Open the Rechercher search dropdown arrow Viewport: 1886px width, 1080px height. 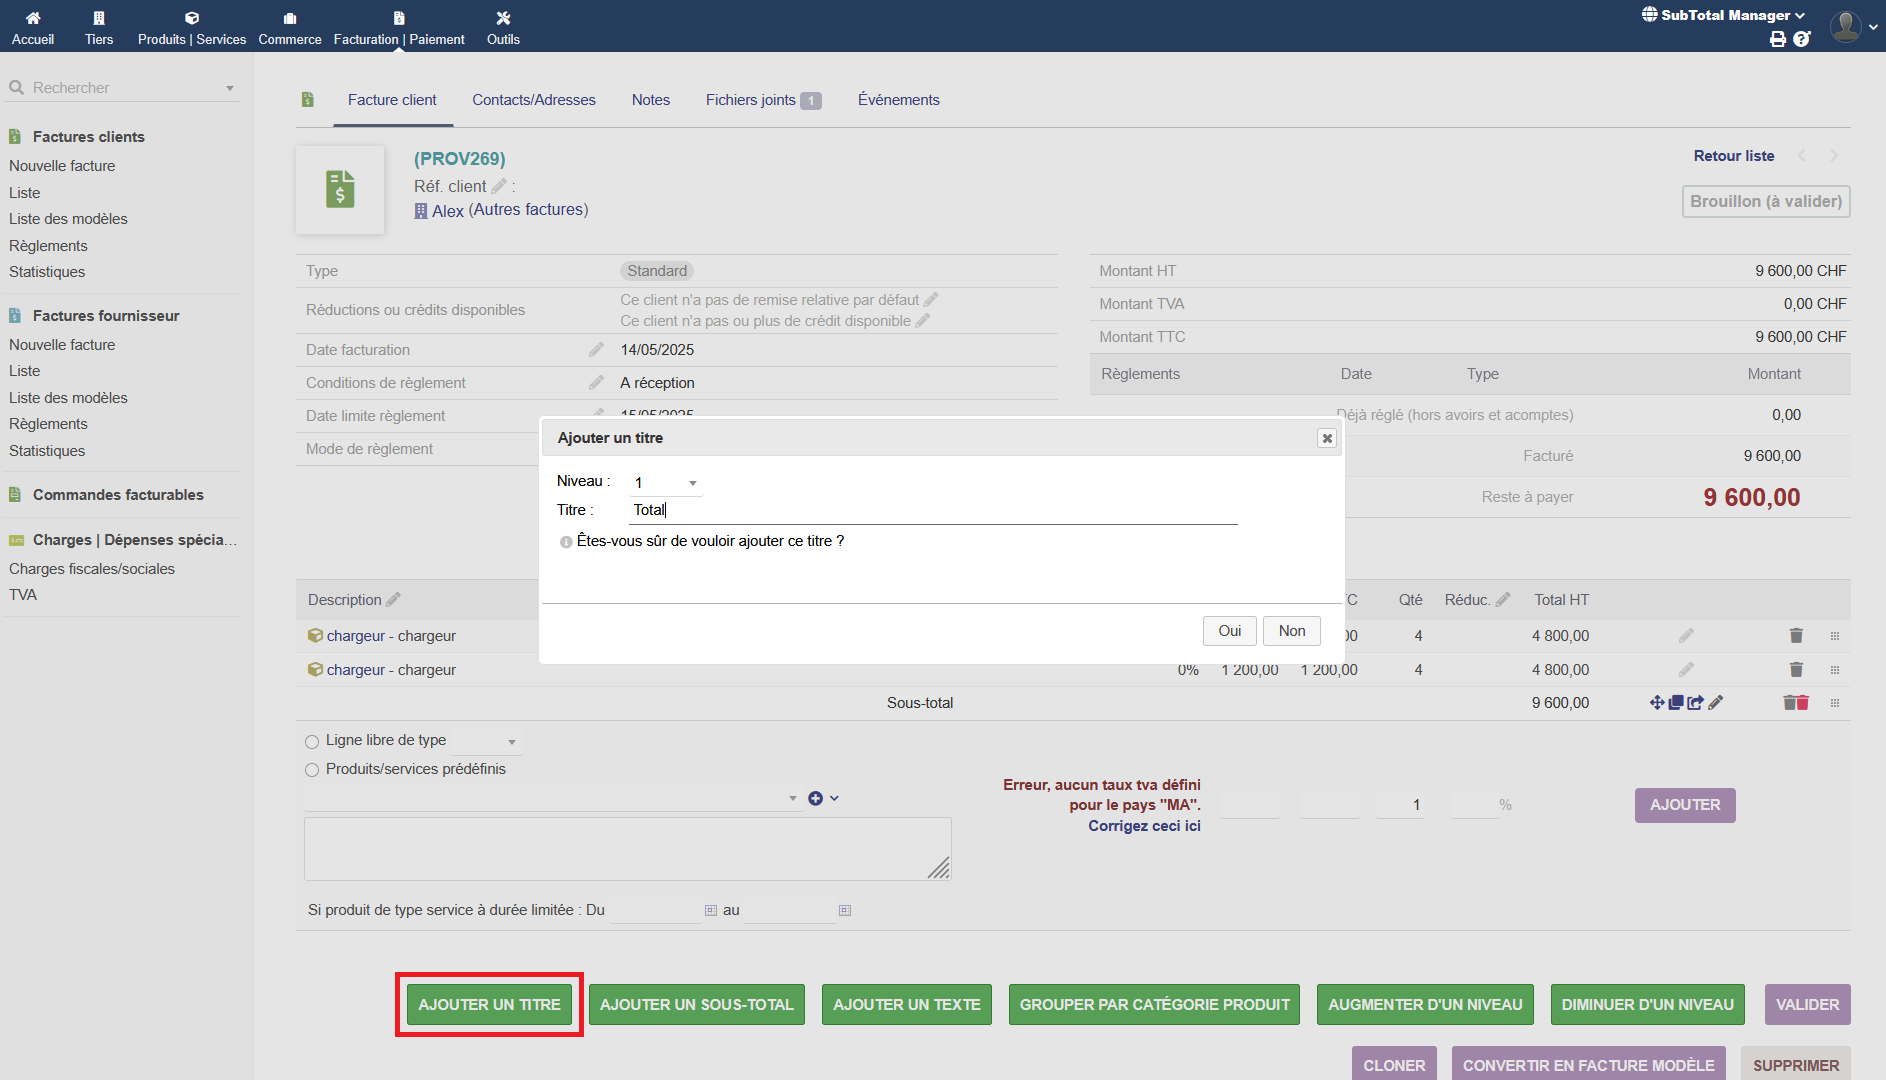(230, 88)
